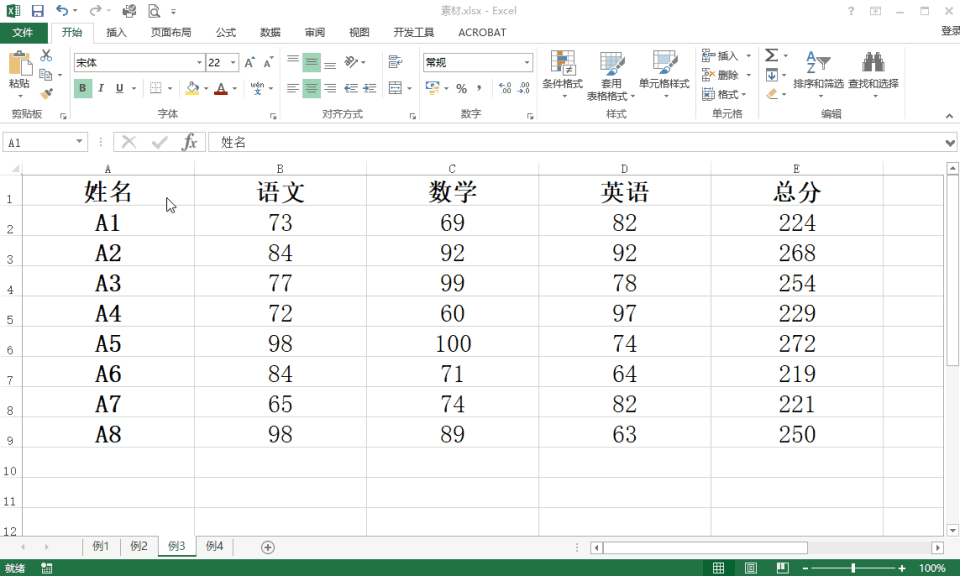Open the font size dropdown showing 22
This screenshot has height=576, width=960.
(233, 62)
